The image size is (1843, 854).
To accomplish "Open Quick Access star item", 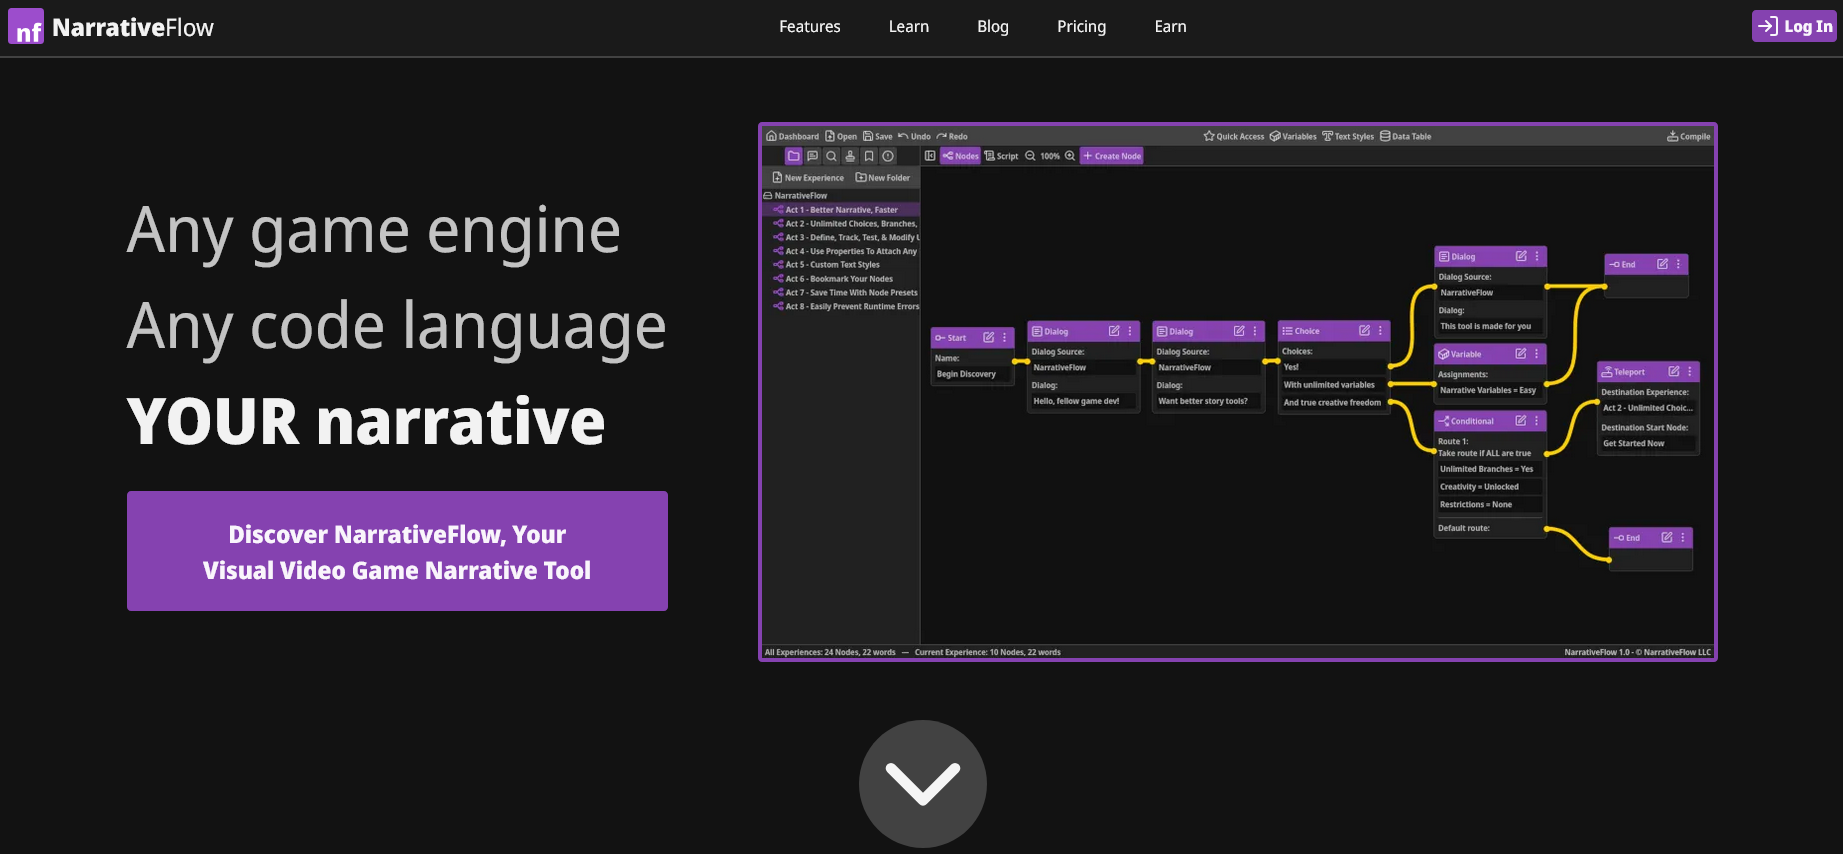I will 1234,136.
